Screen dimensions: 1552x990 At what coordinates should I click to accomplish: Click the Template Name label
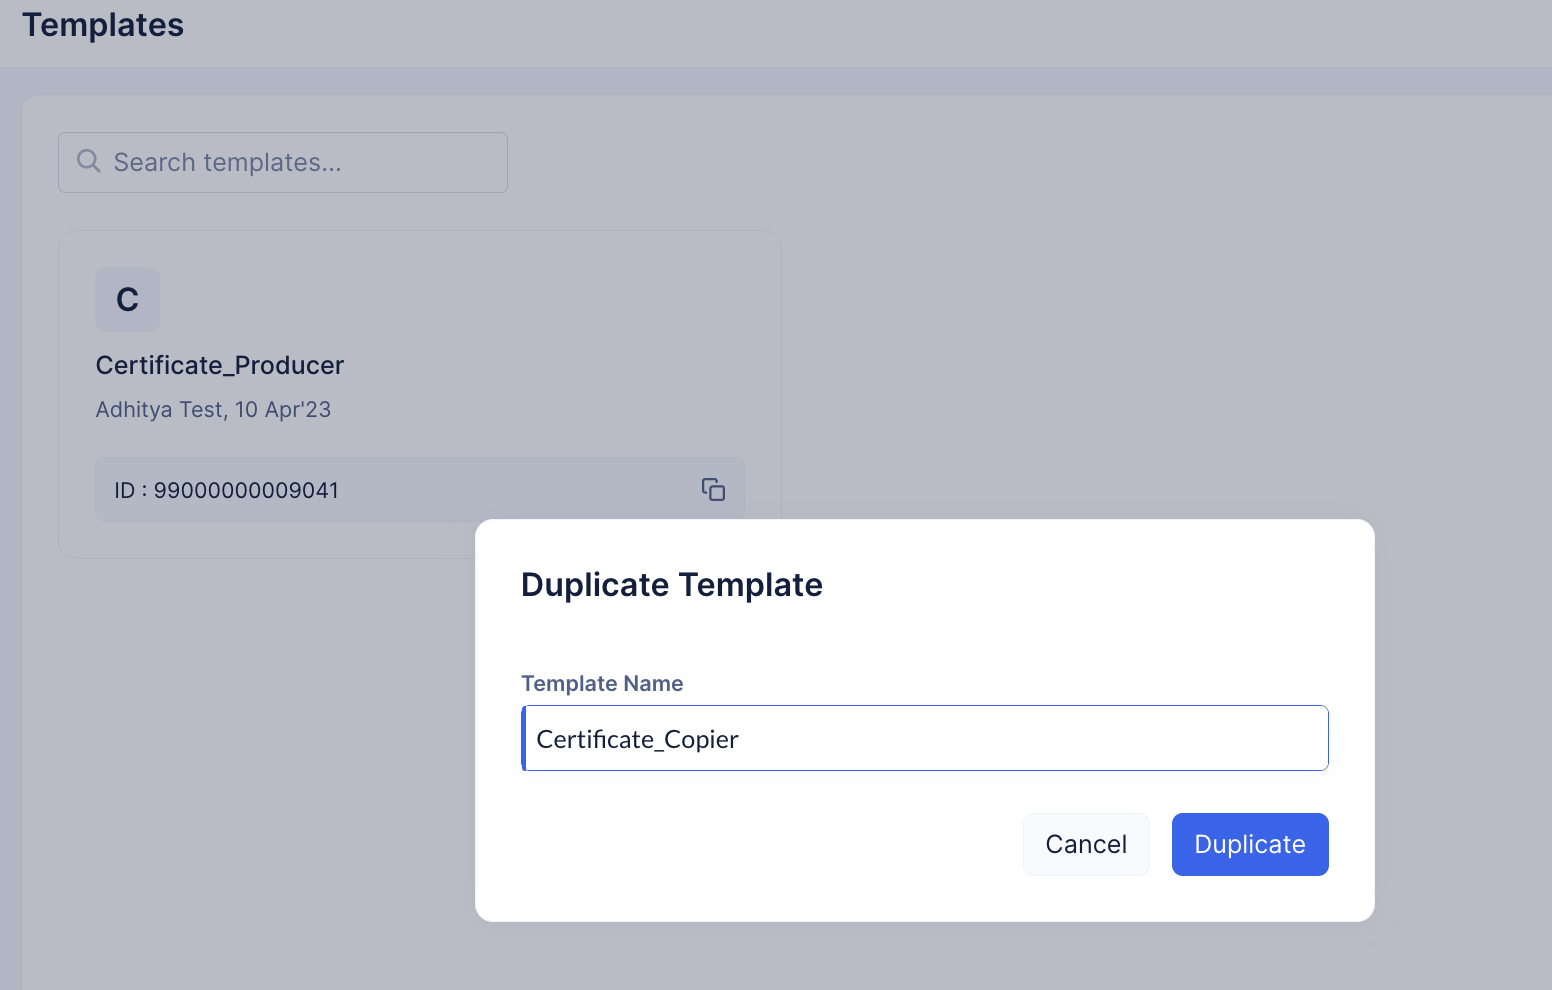coord(602,683)
